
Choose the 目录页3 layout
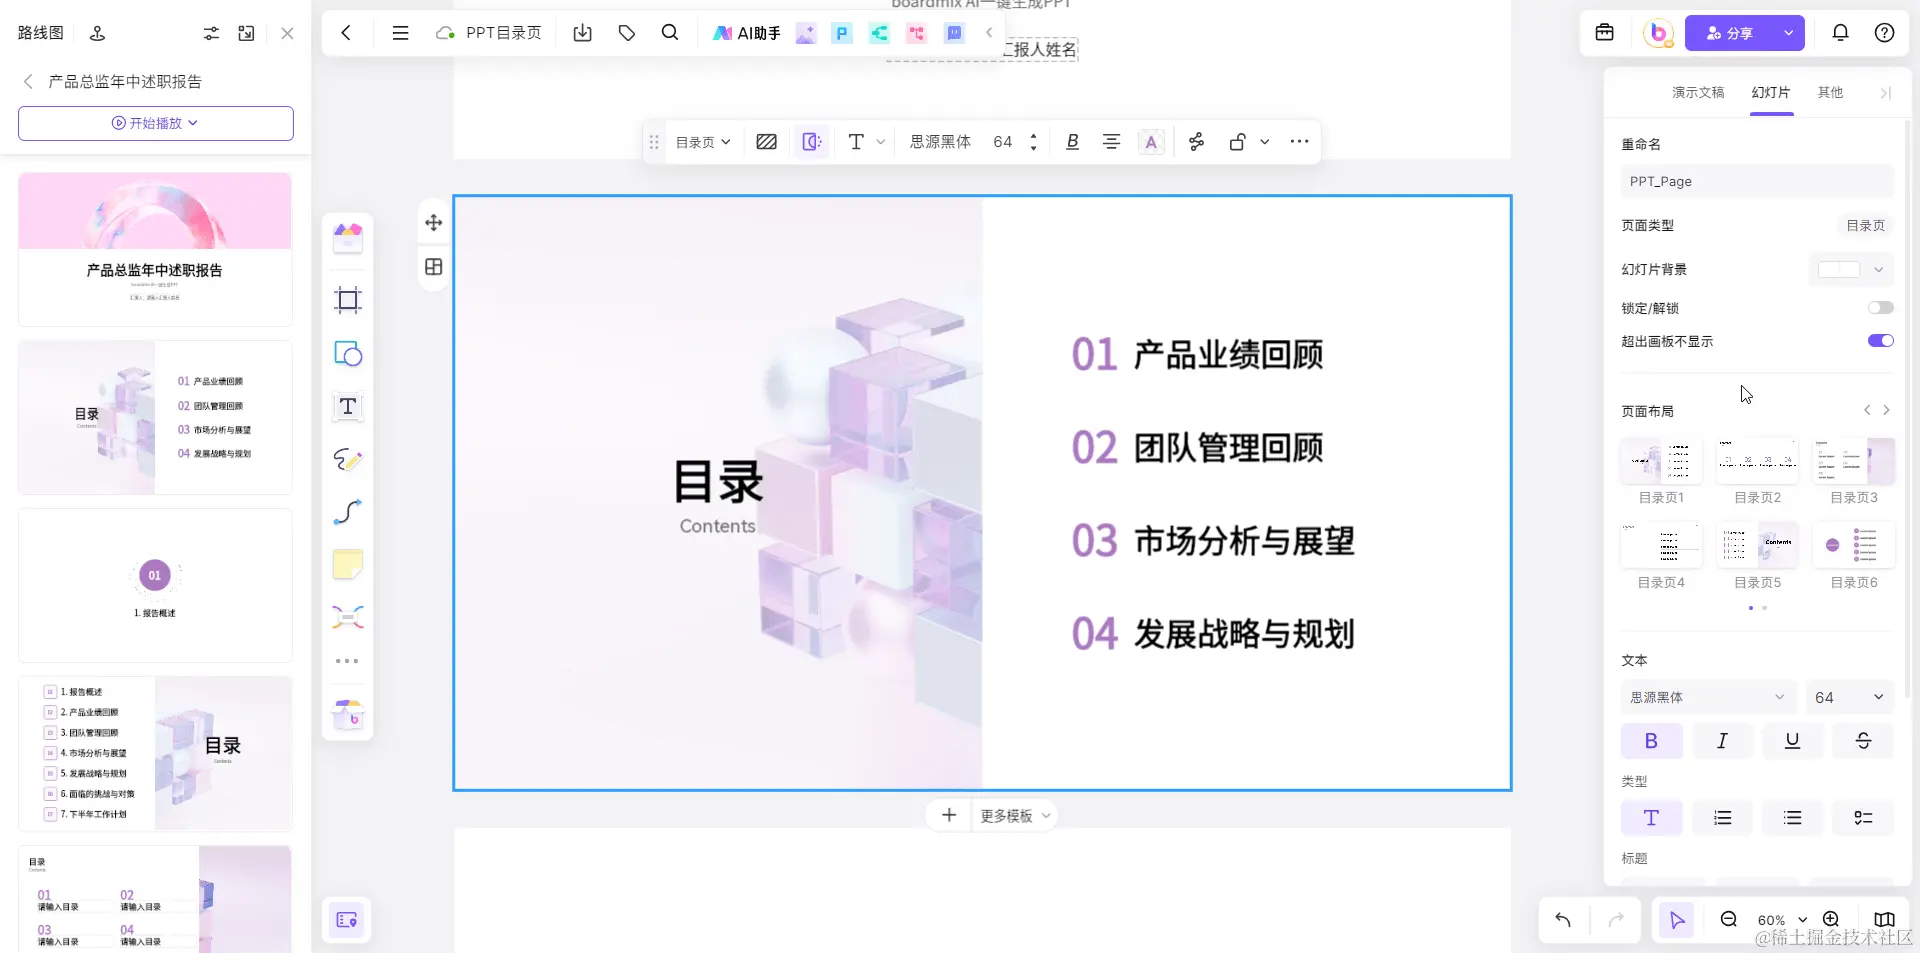click(x=1854, y=461)
